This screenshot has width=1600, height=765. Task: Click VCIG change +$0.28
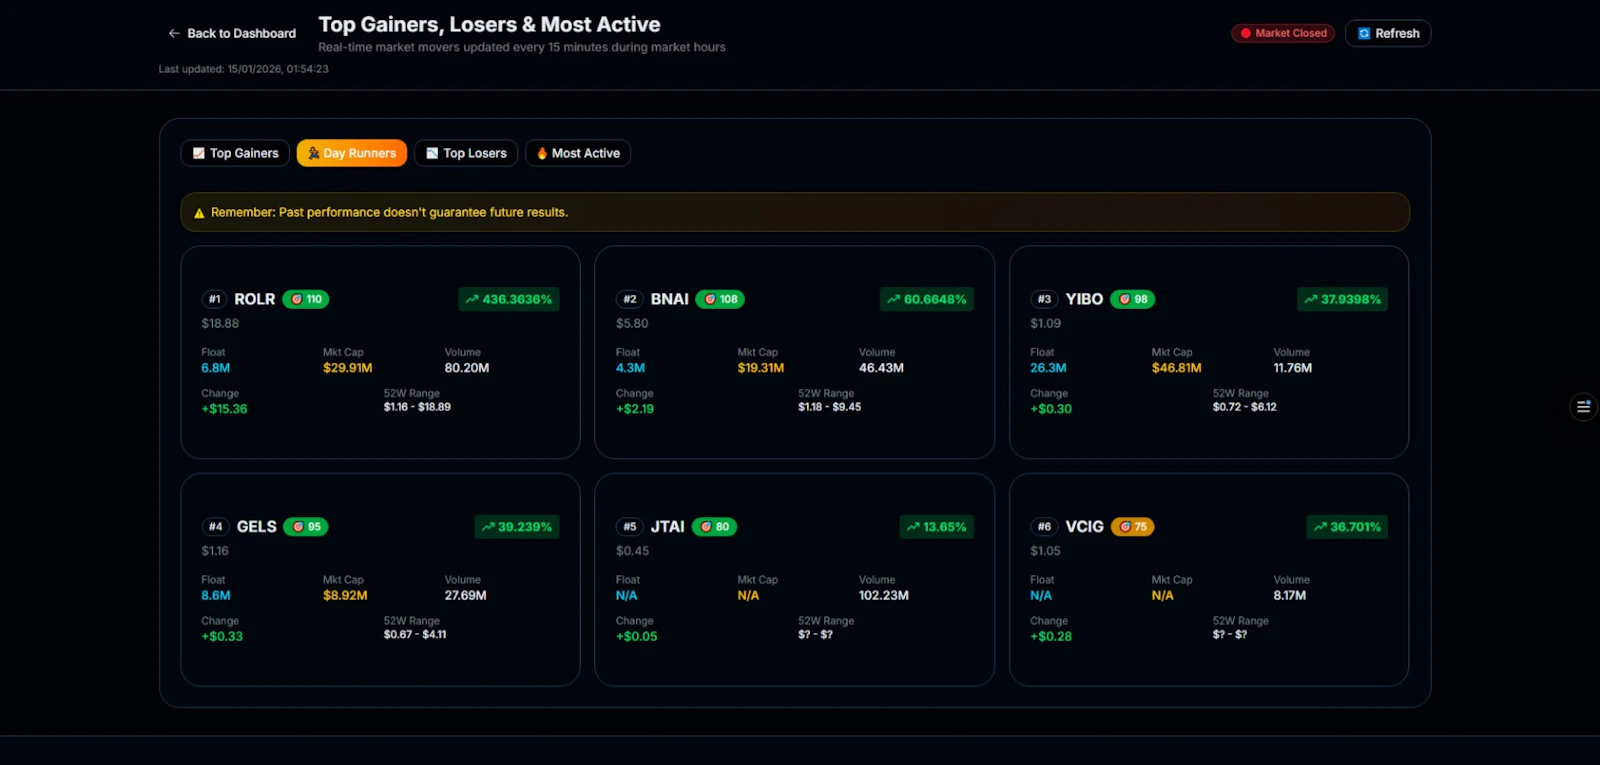pyautogui.click(x=1051, y=636)
